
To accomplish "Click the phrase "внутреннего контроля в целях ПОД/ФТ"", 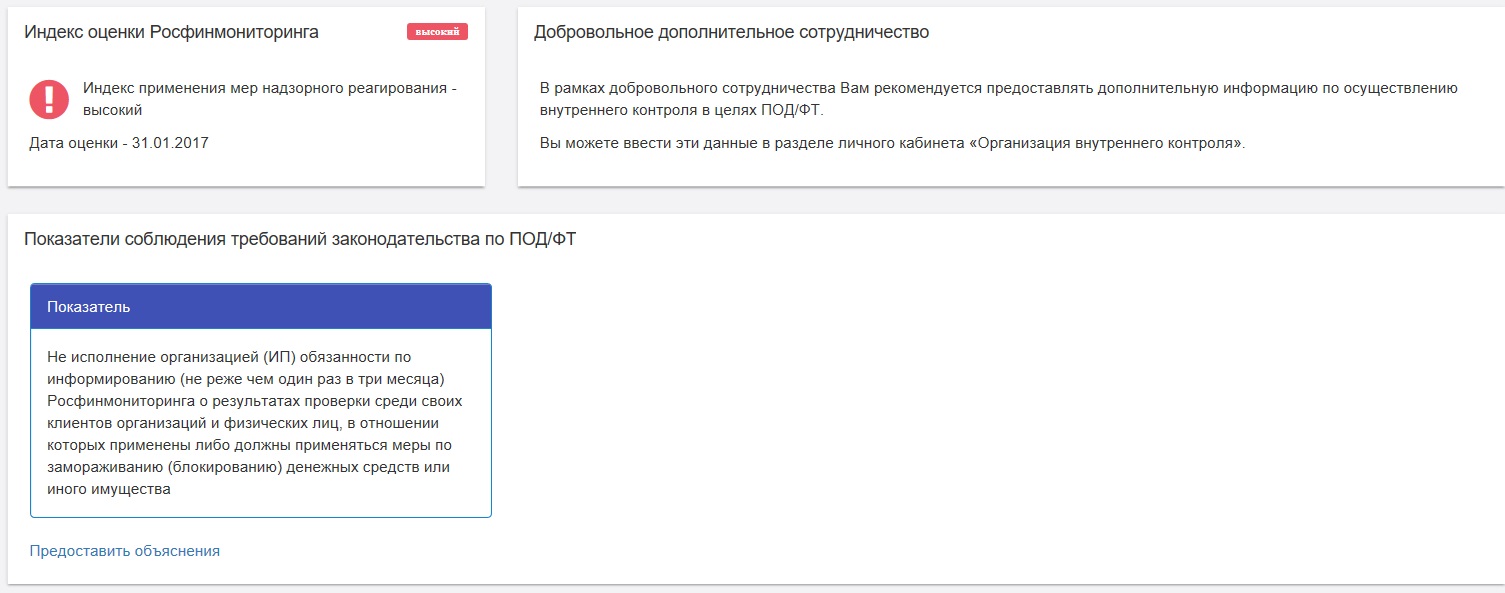I will [681, 110].
